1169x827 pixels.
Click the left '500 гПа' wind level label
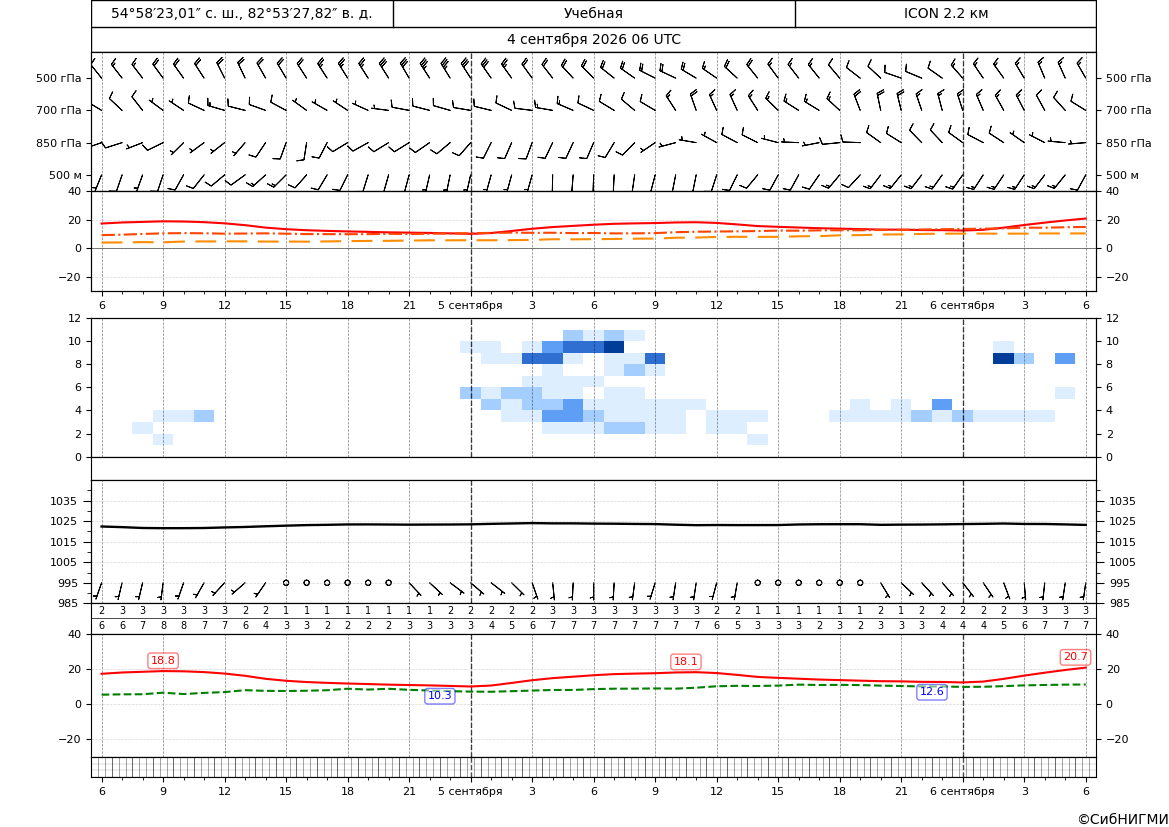click(x=59, y=78)
